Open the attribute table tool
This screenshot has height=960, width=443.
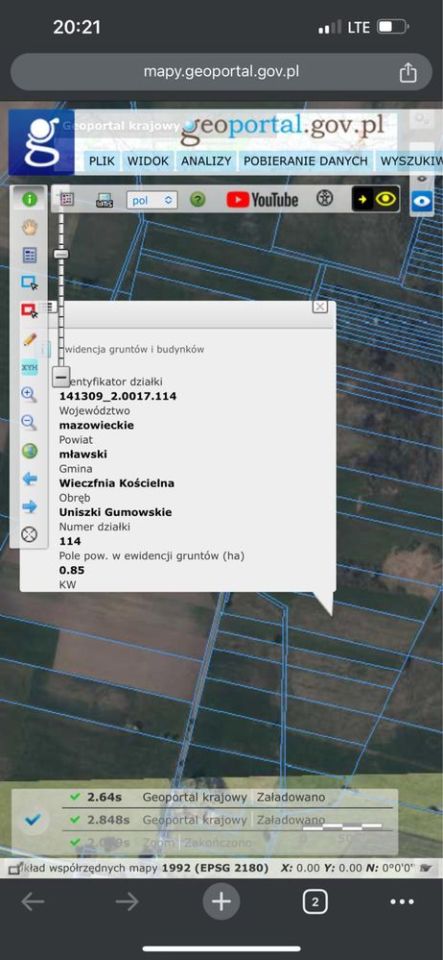click(29, 255)
